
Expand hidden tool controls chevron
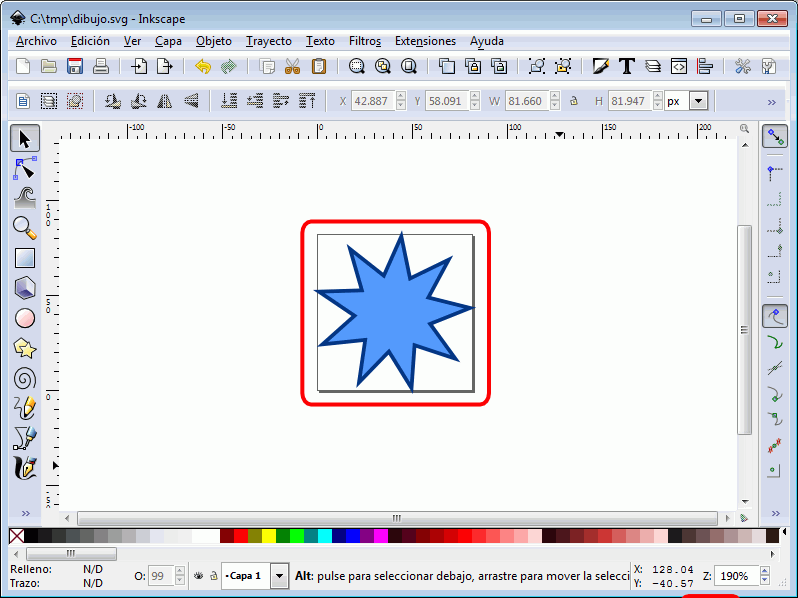pos(771,102)
